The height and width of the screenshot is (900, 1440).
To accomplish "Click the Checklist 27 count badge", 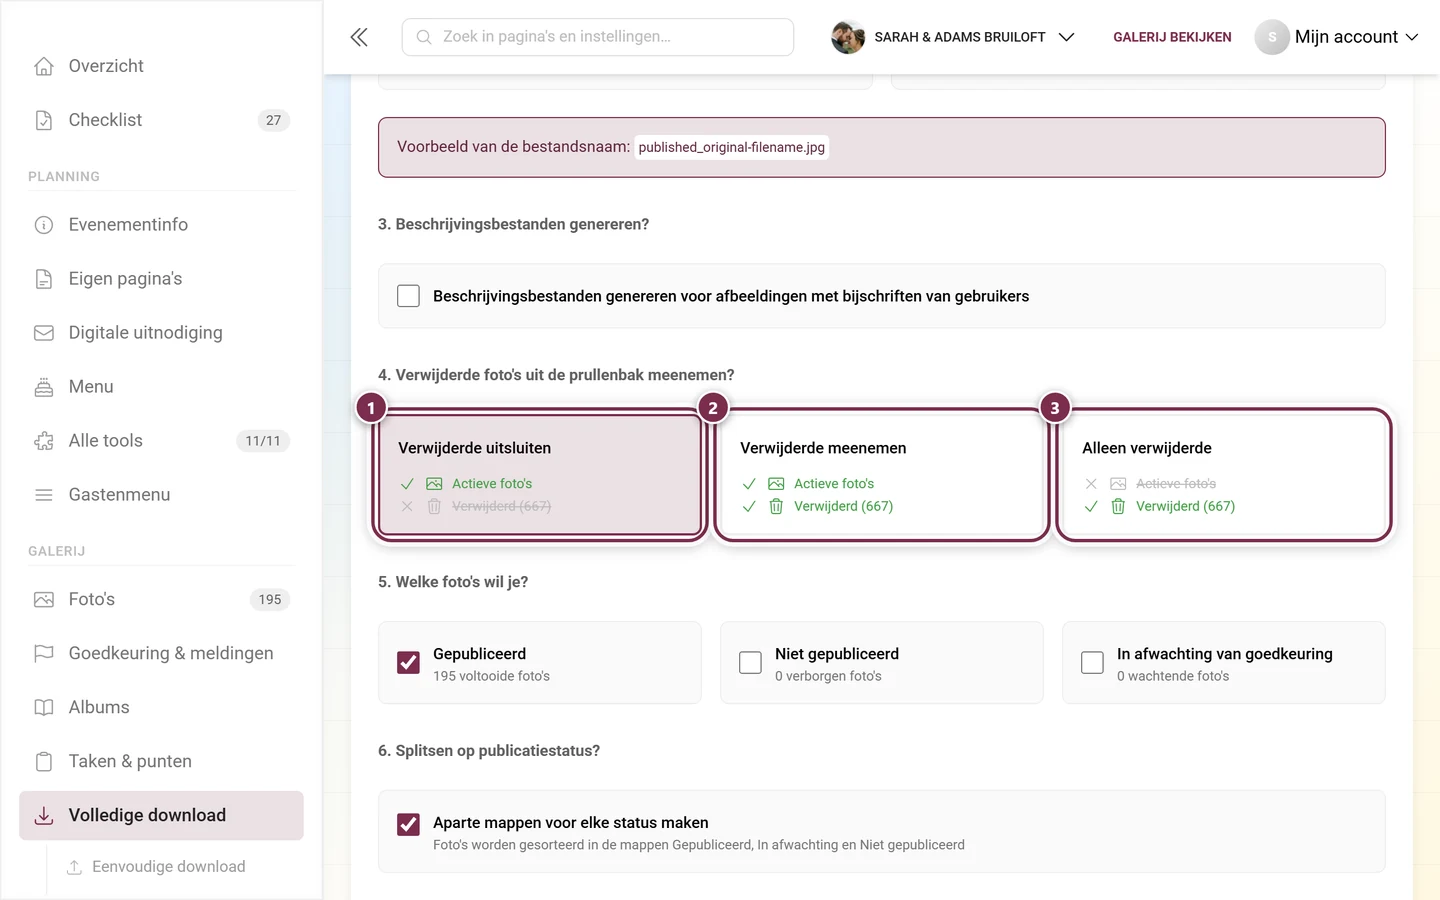I will coord(274,120).
